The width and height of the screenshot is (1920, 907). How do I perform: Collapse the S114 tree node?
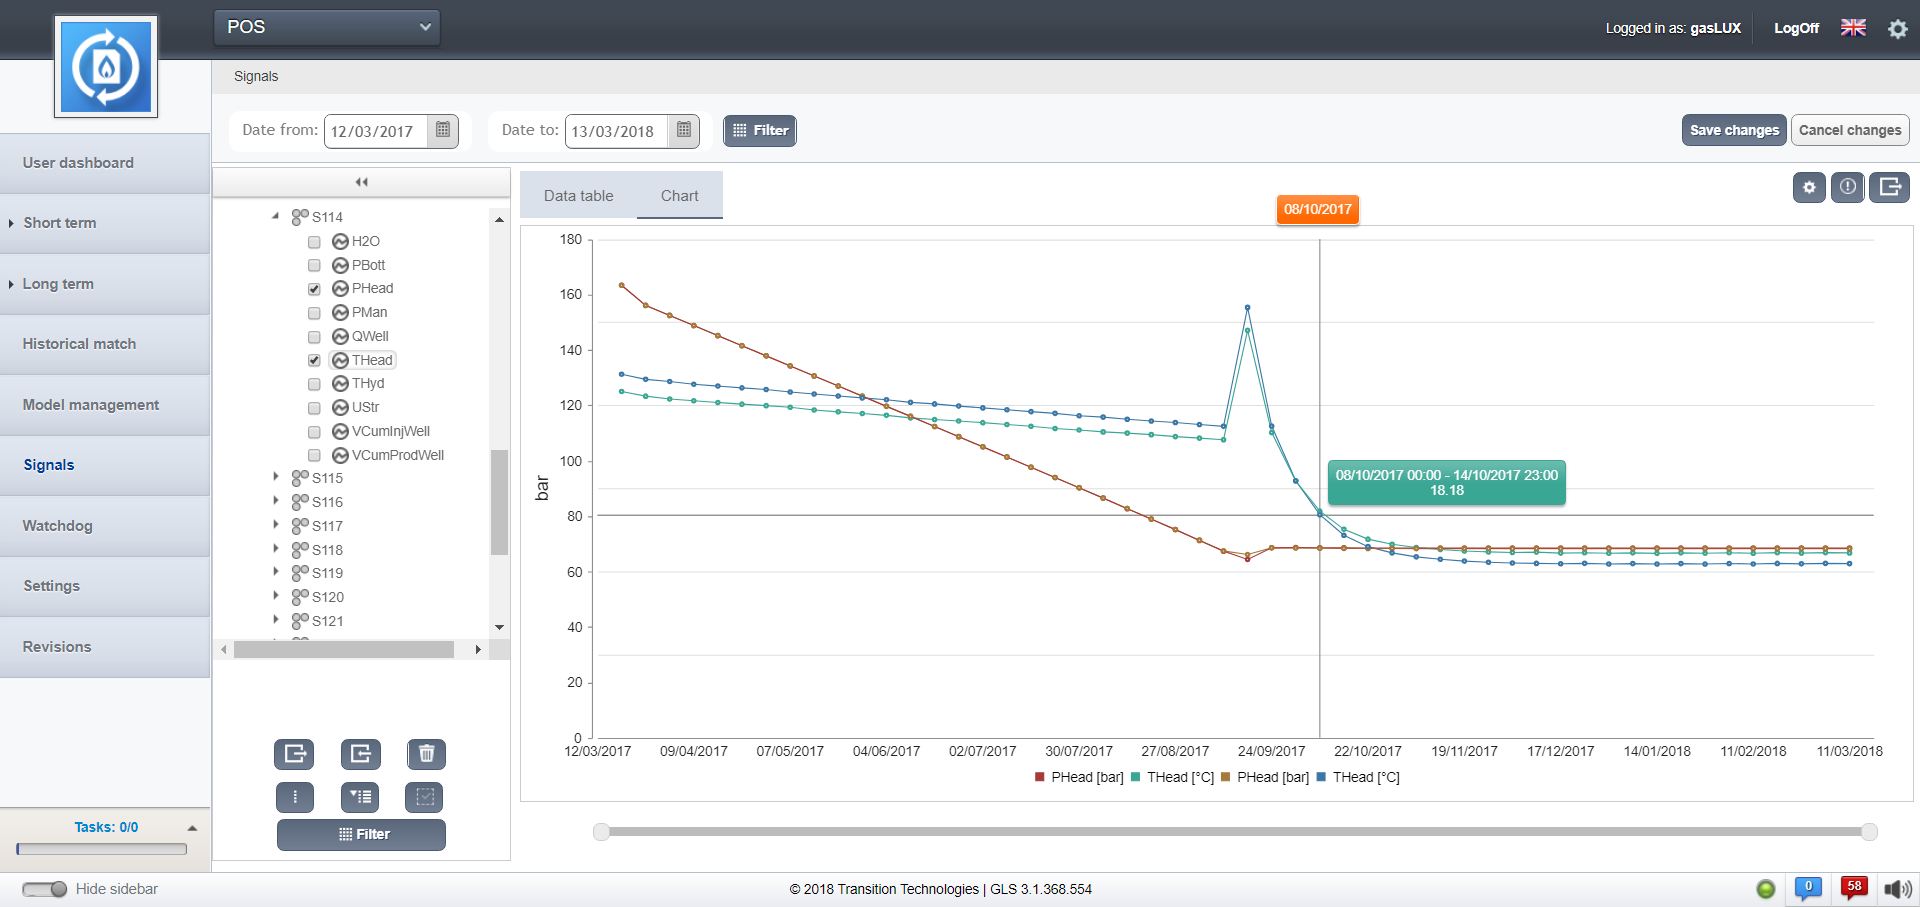tap(276, 216)
